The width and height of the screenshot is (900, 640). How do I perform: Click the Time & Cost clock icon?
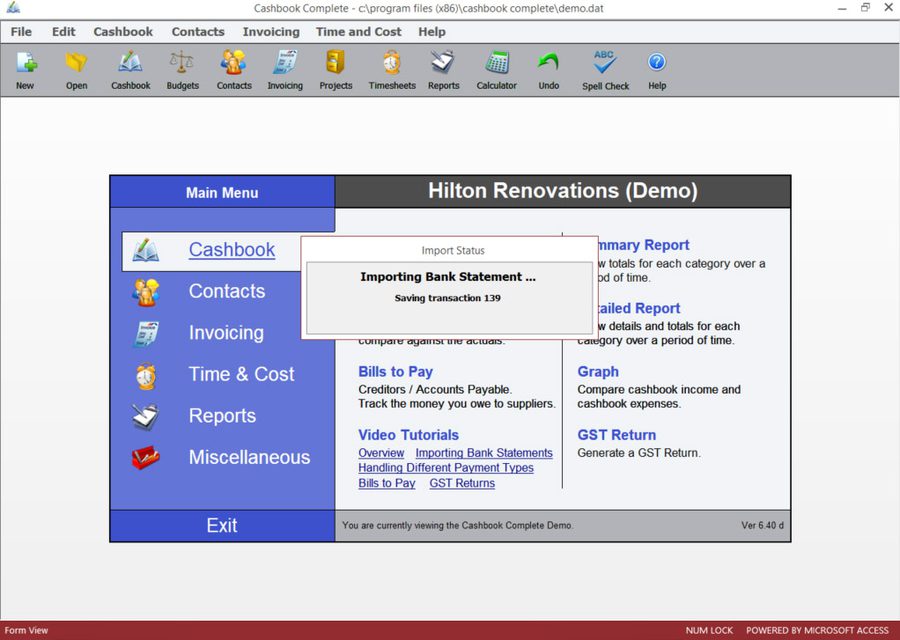(146, 376)
